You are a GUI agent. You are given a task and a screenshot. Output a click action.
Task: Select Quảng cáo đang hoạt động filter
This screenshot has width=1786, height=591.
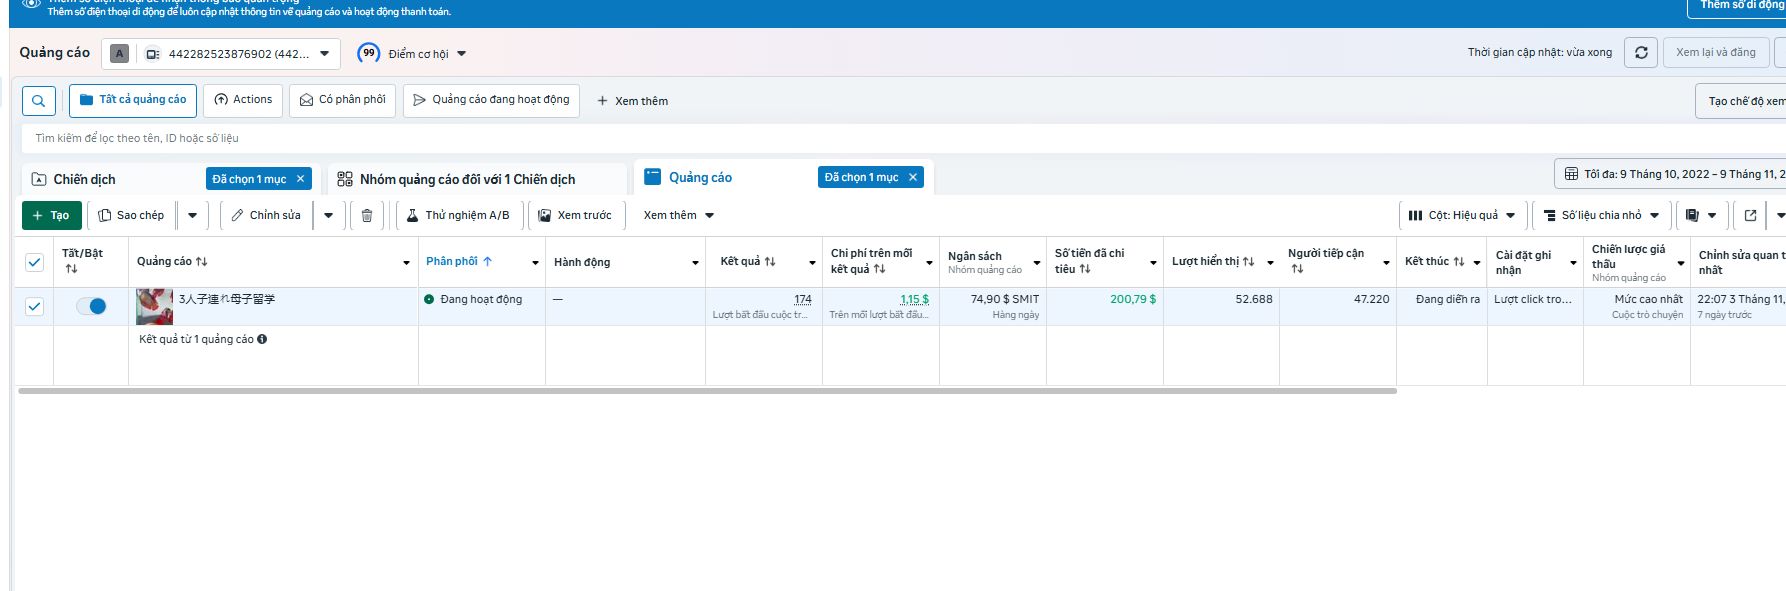click(x=491, y=100)
